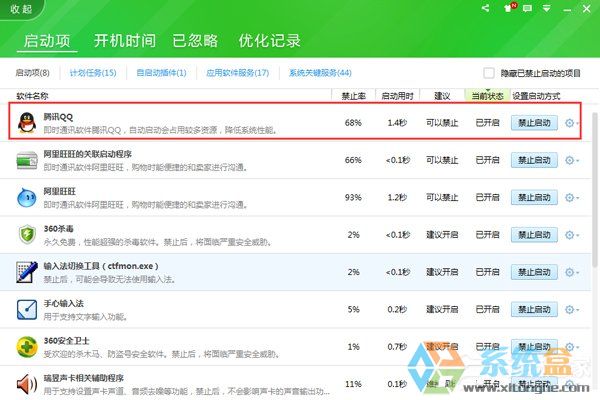This screenshot has height=400, width=600.
Task: Select 系统关键服务(44) sub-tab
Action: coord(320,73)
